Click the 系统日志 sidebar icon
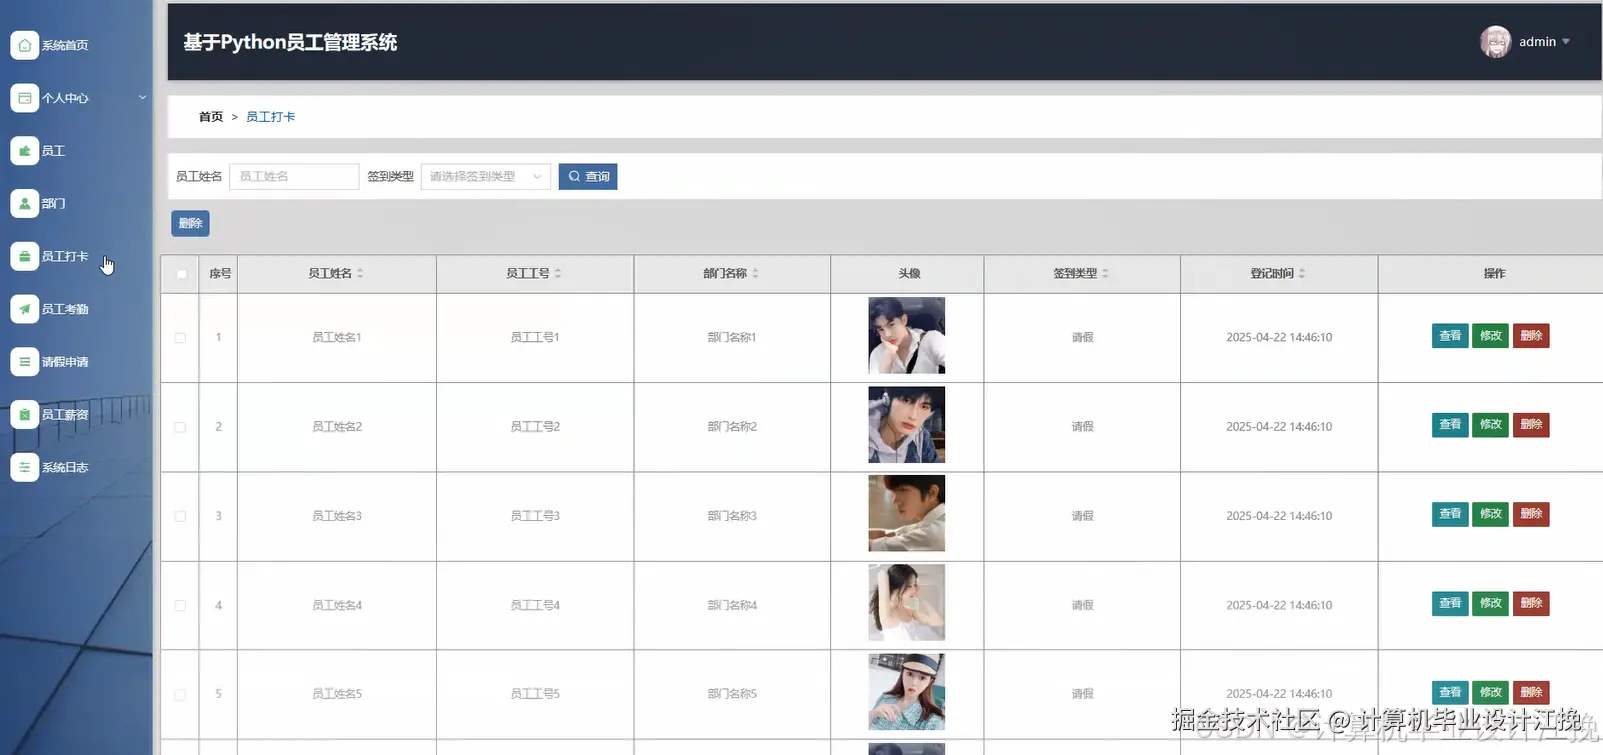The image size is (1603, 755). point(25,467)
